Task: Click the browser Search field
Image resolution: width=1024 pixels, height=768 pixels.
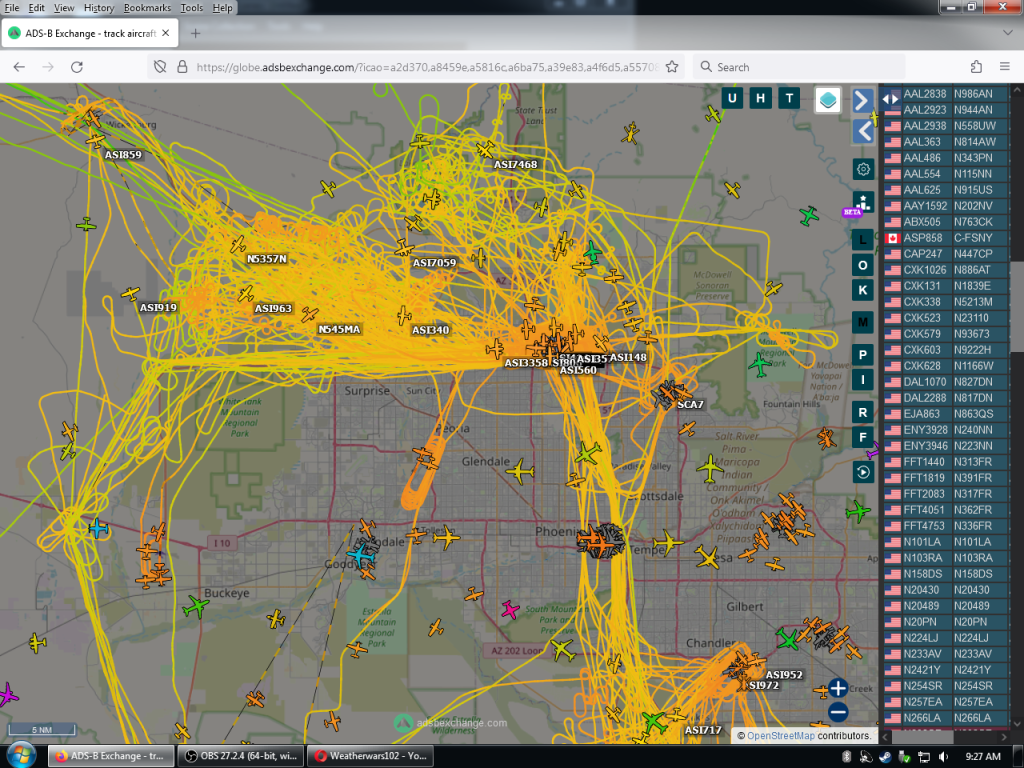Action: pyautogui.click(x=799, y=67)
